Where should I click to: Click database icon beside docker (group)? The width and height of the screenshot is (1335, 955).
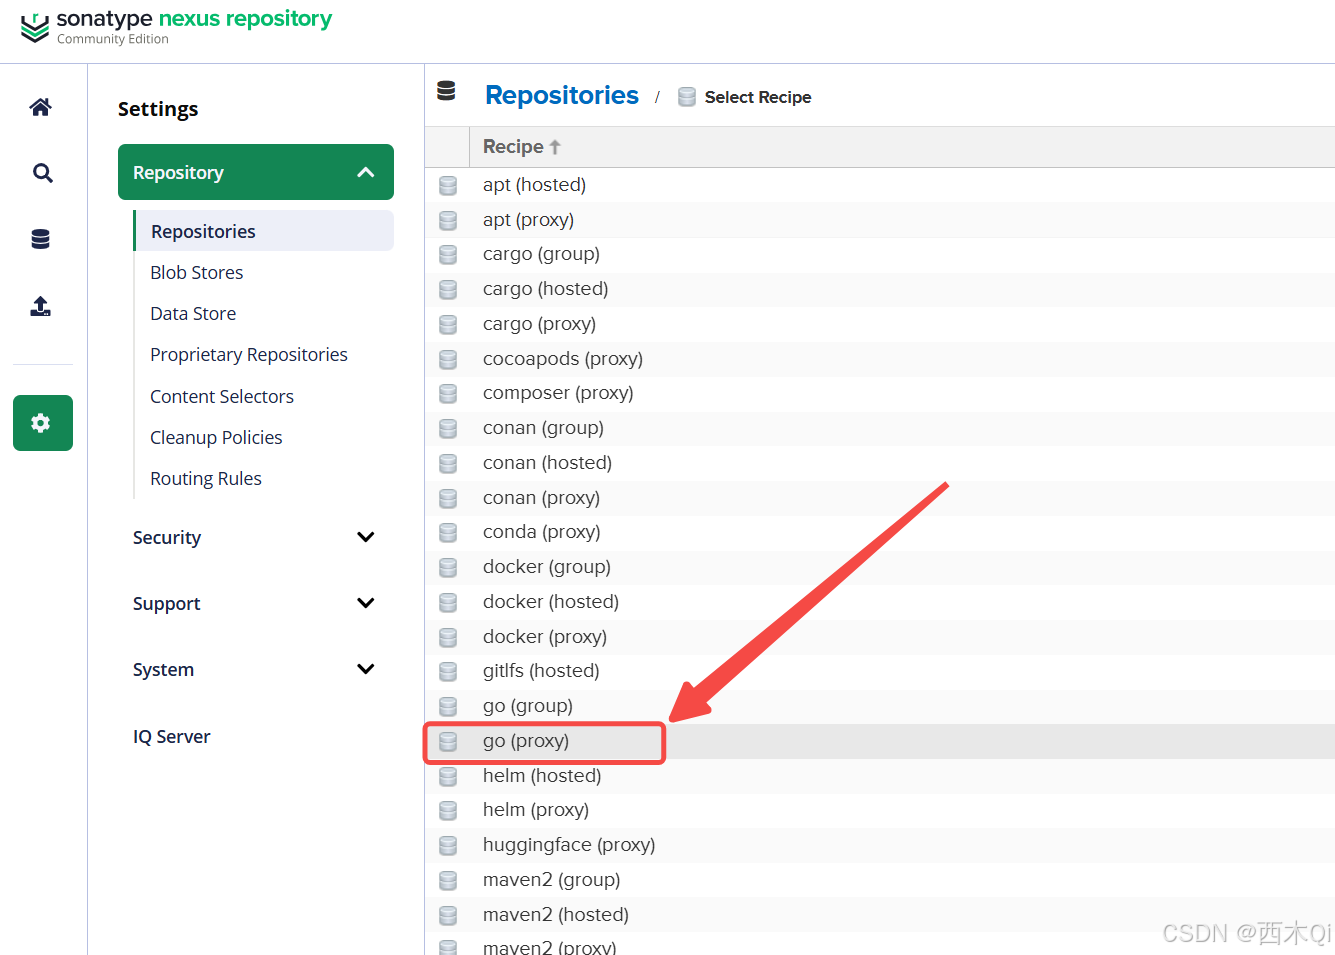[x=448, y=567]
